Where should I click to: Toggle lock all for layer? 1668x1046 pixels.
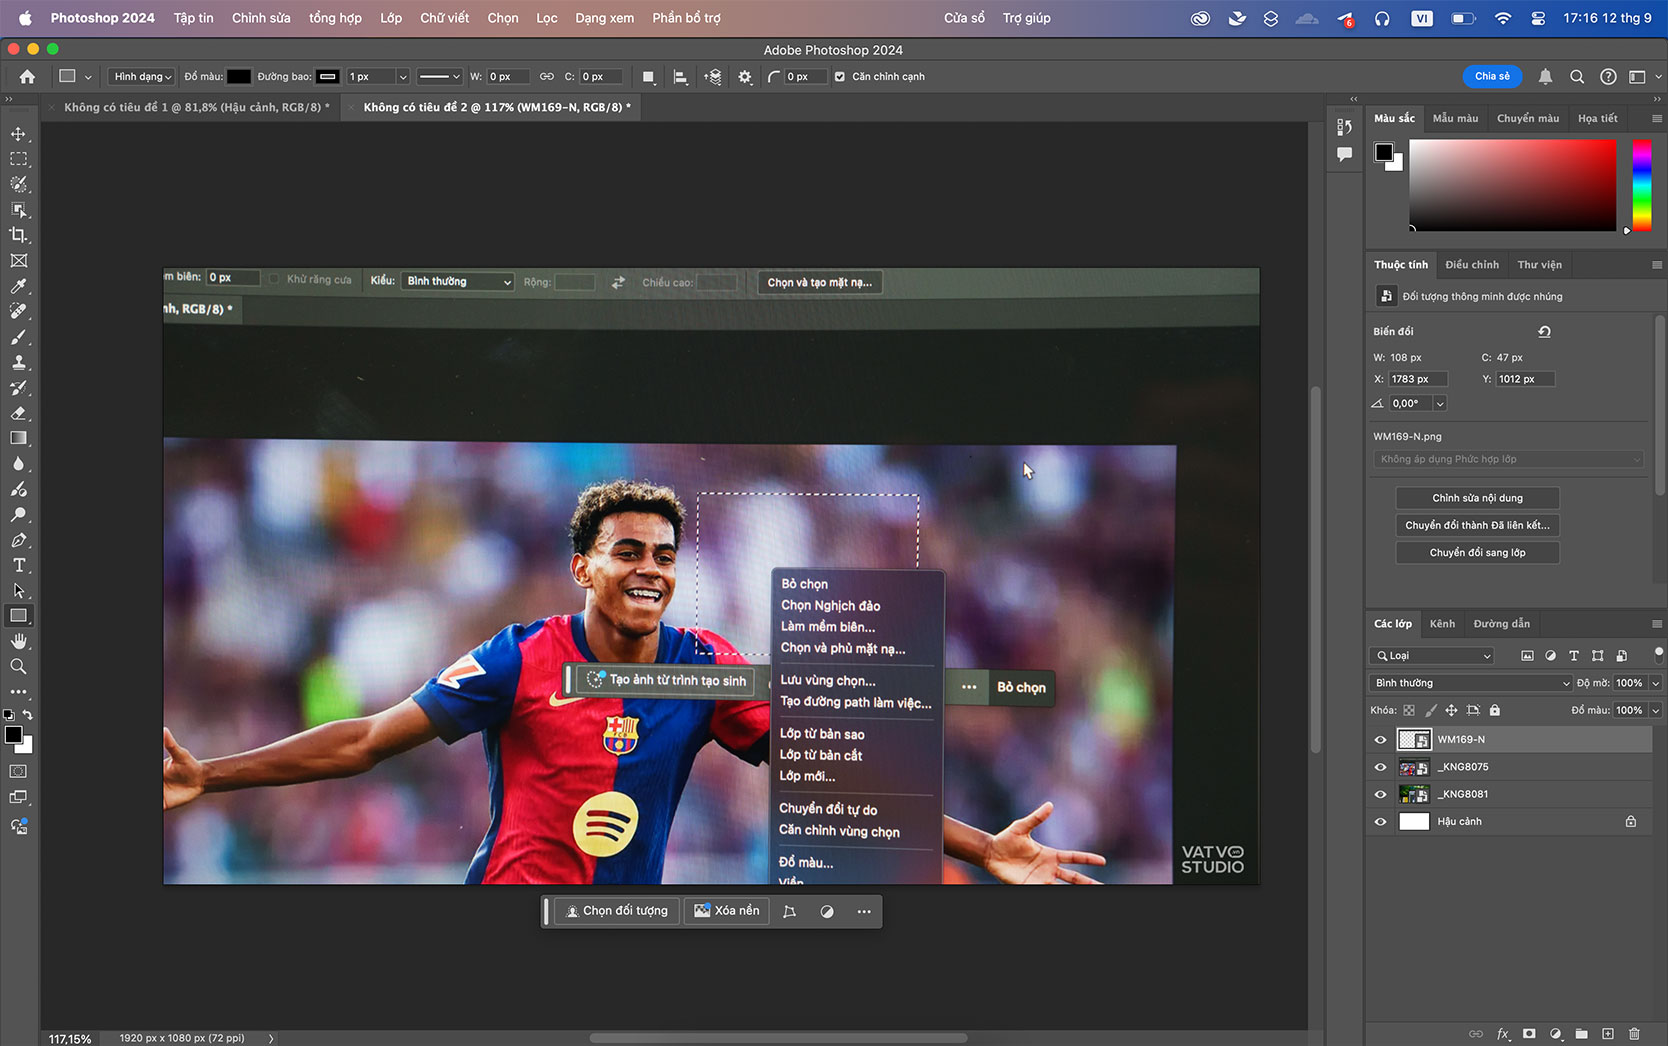1495,711
